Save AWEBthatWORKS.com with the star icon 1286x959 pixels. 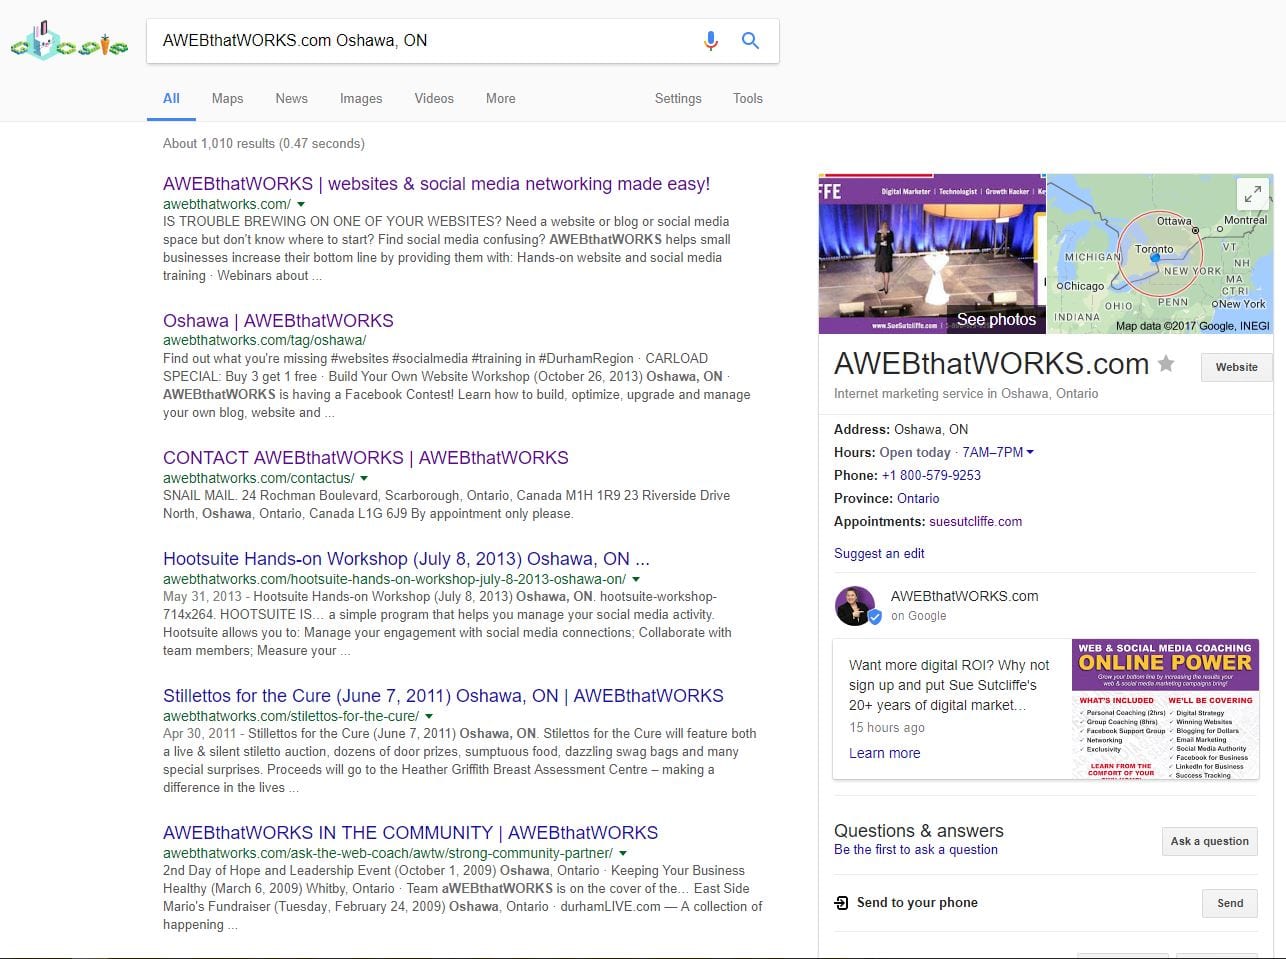pyautogui.click(x=1166, y=364)
